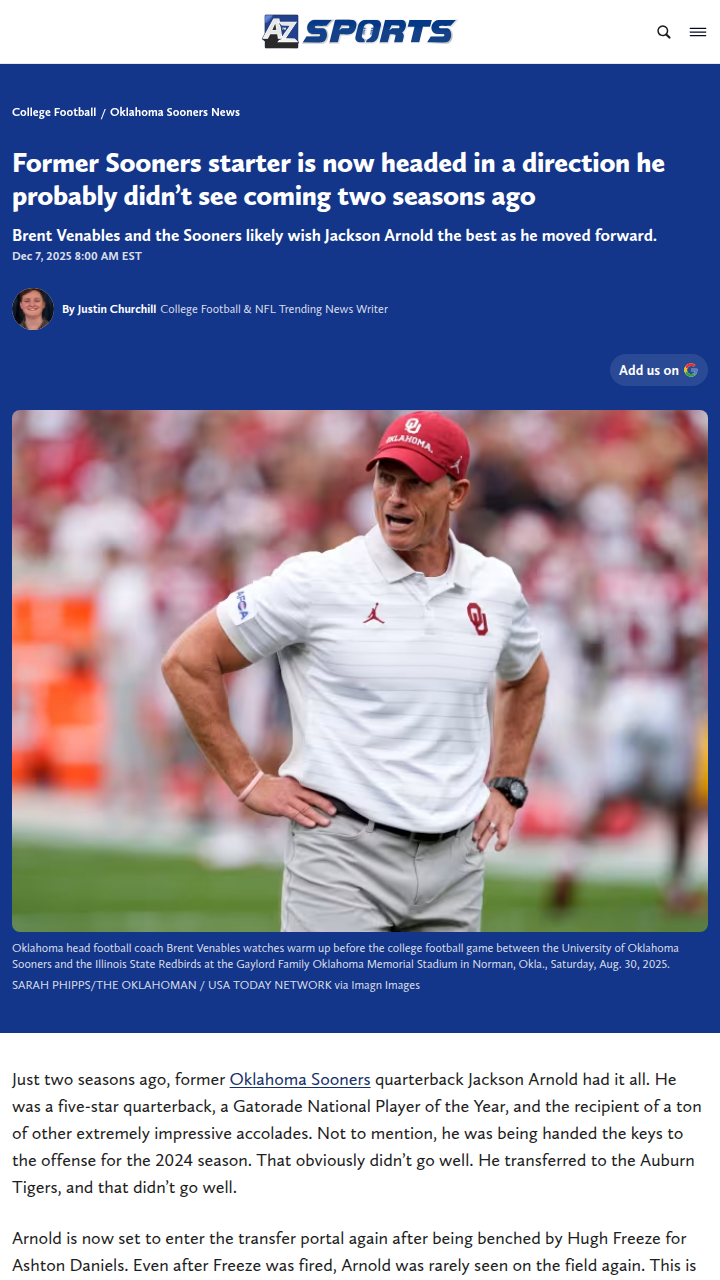The image size is (720, 1280).
Task: Click the Sarah Phipps photo credit line
Action: 216,985
